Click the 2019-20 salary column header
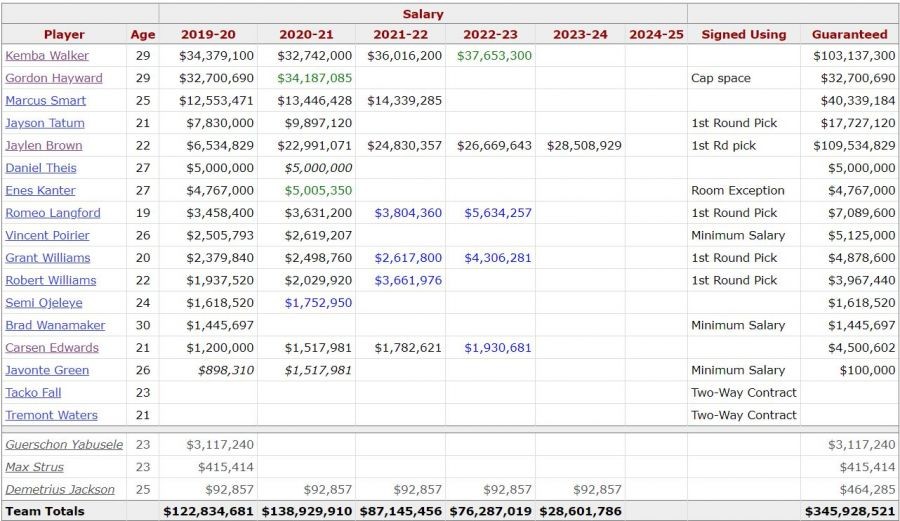Viewport: 900px width, 521px height. point(208,34)
